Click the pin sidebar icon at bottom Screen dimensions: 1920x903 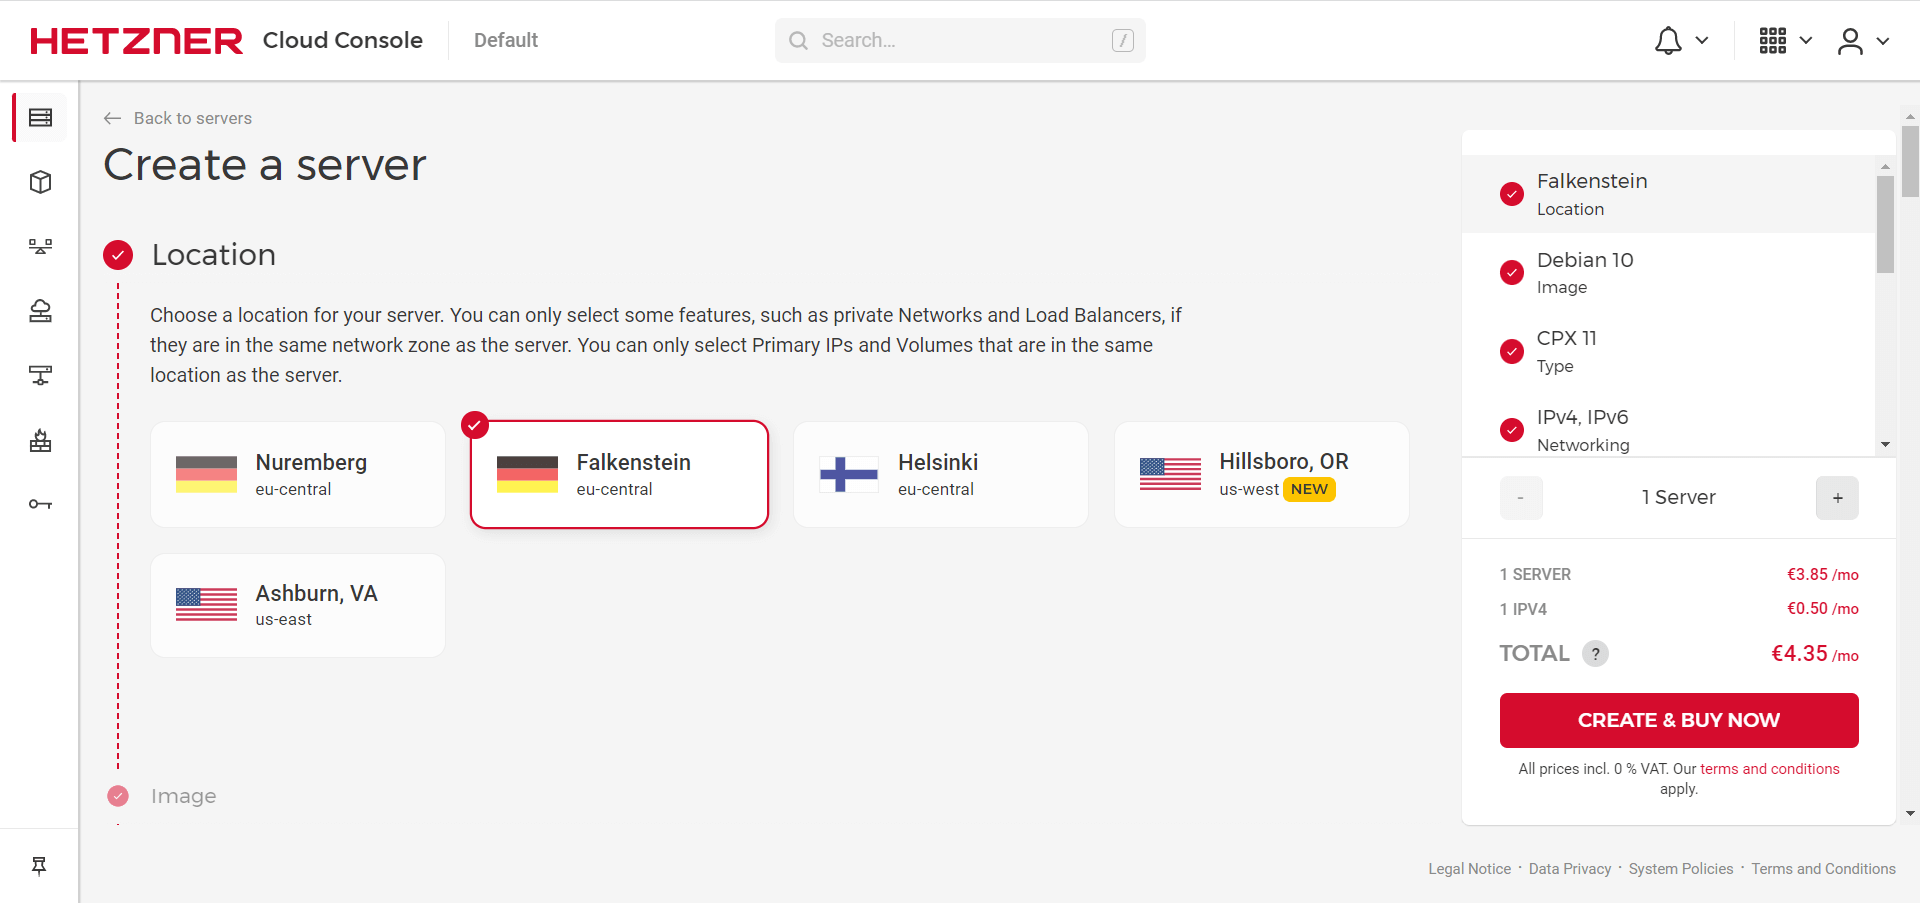(39, 866)
